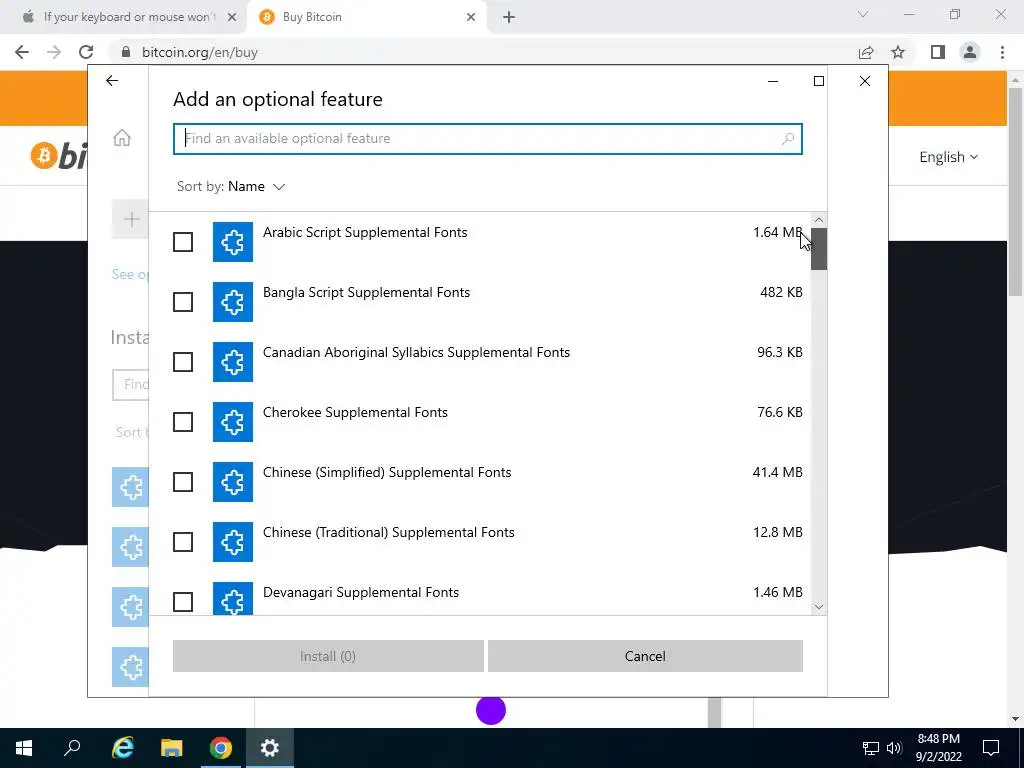Open File Explorer from taskbar
Screen dimensions: 1024x768
(x=172, y=748)
